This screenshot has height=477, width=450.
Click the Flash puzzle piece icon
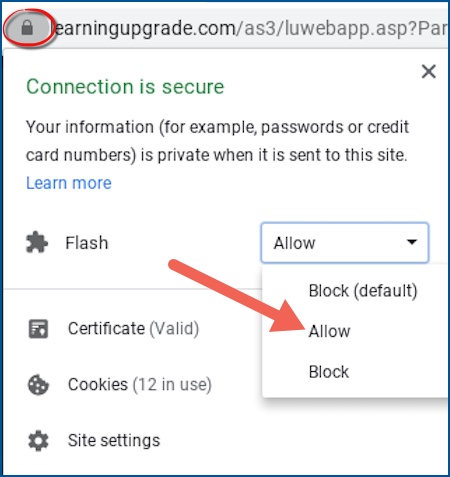(x=37, y=242)
